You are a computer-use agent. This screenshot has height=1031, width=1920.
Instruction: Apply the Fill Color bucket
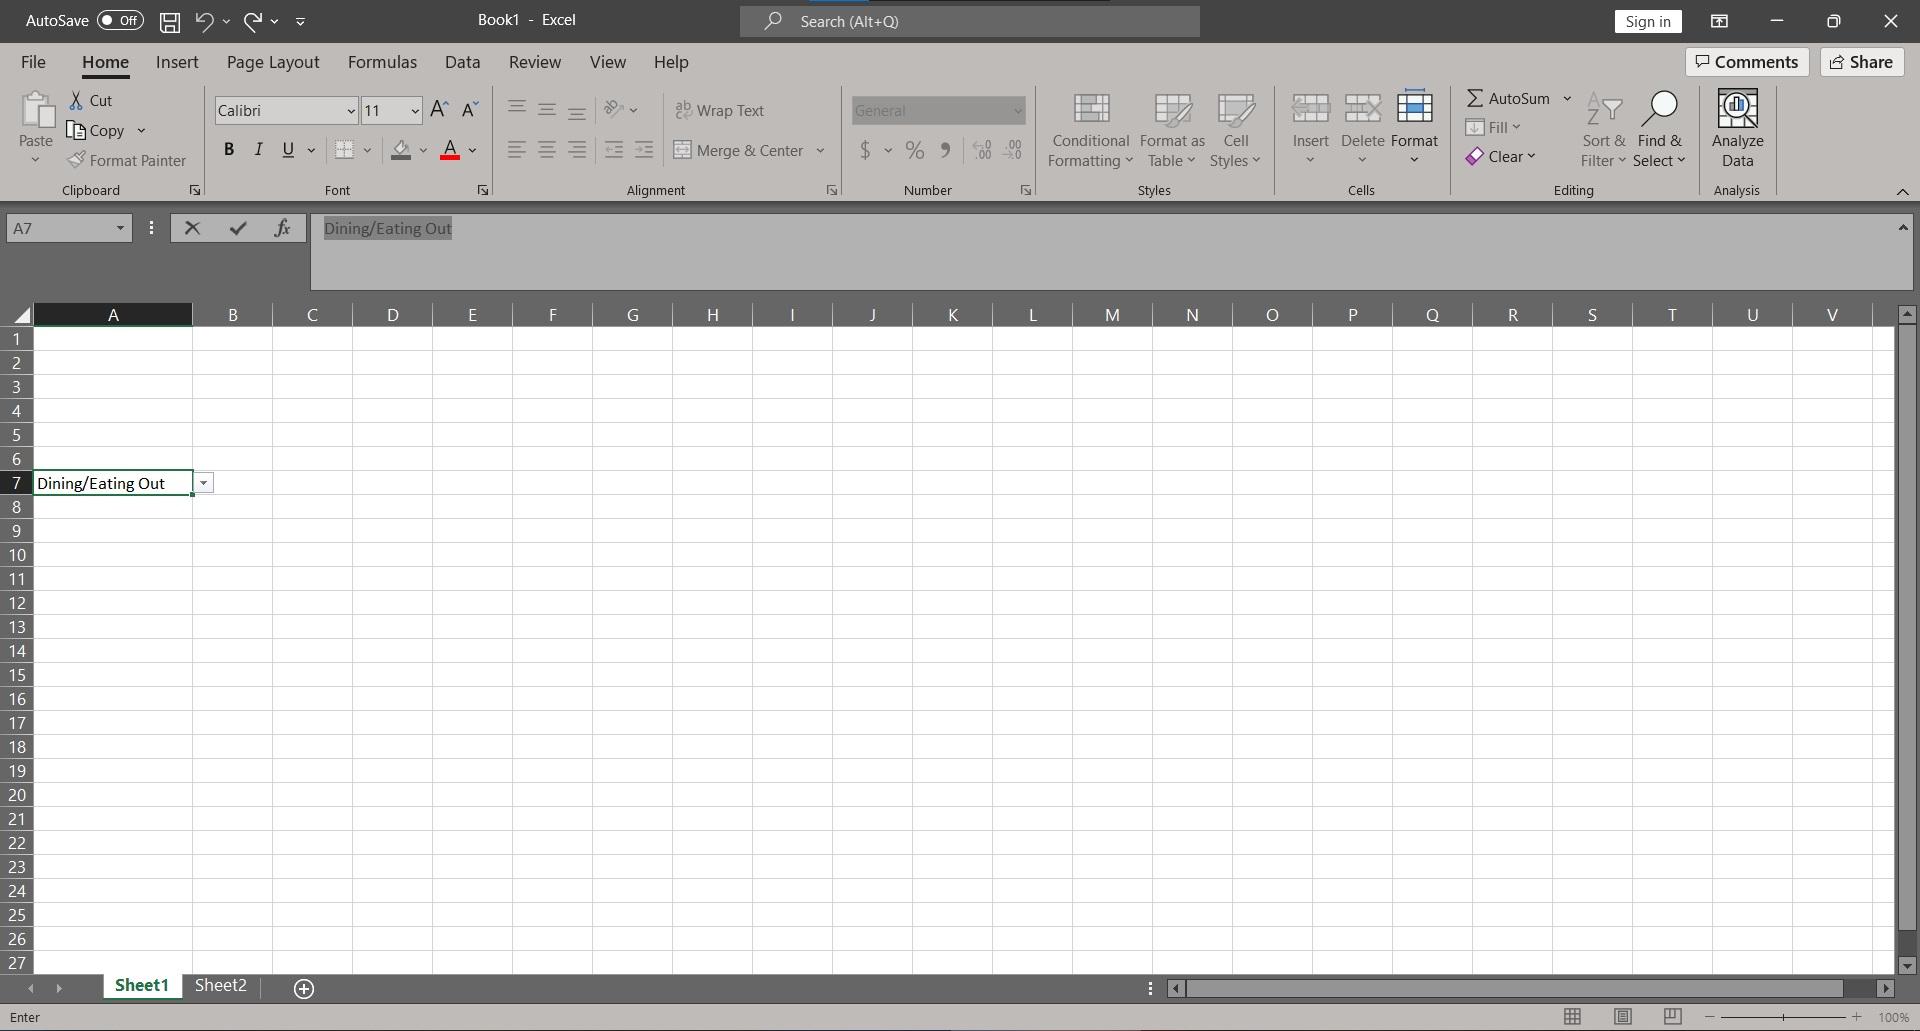401,150
